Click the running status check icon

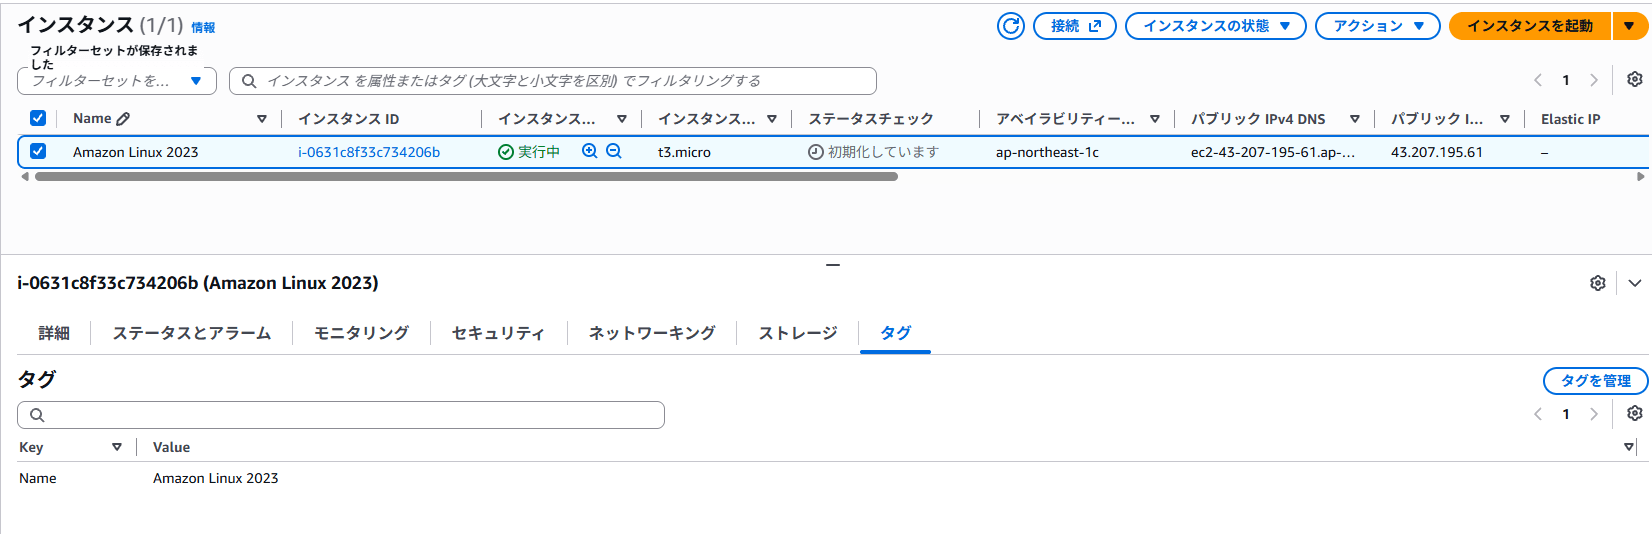pos(506,152)
